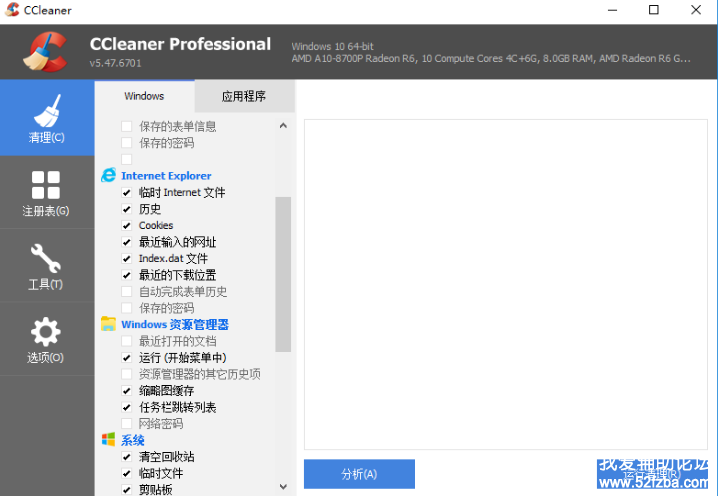Open the Options 选项(O) gear icon

point(45,332)
